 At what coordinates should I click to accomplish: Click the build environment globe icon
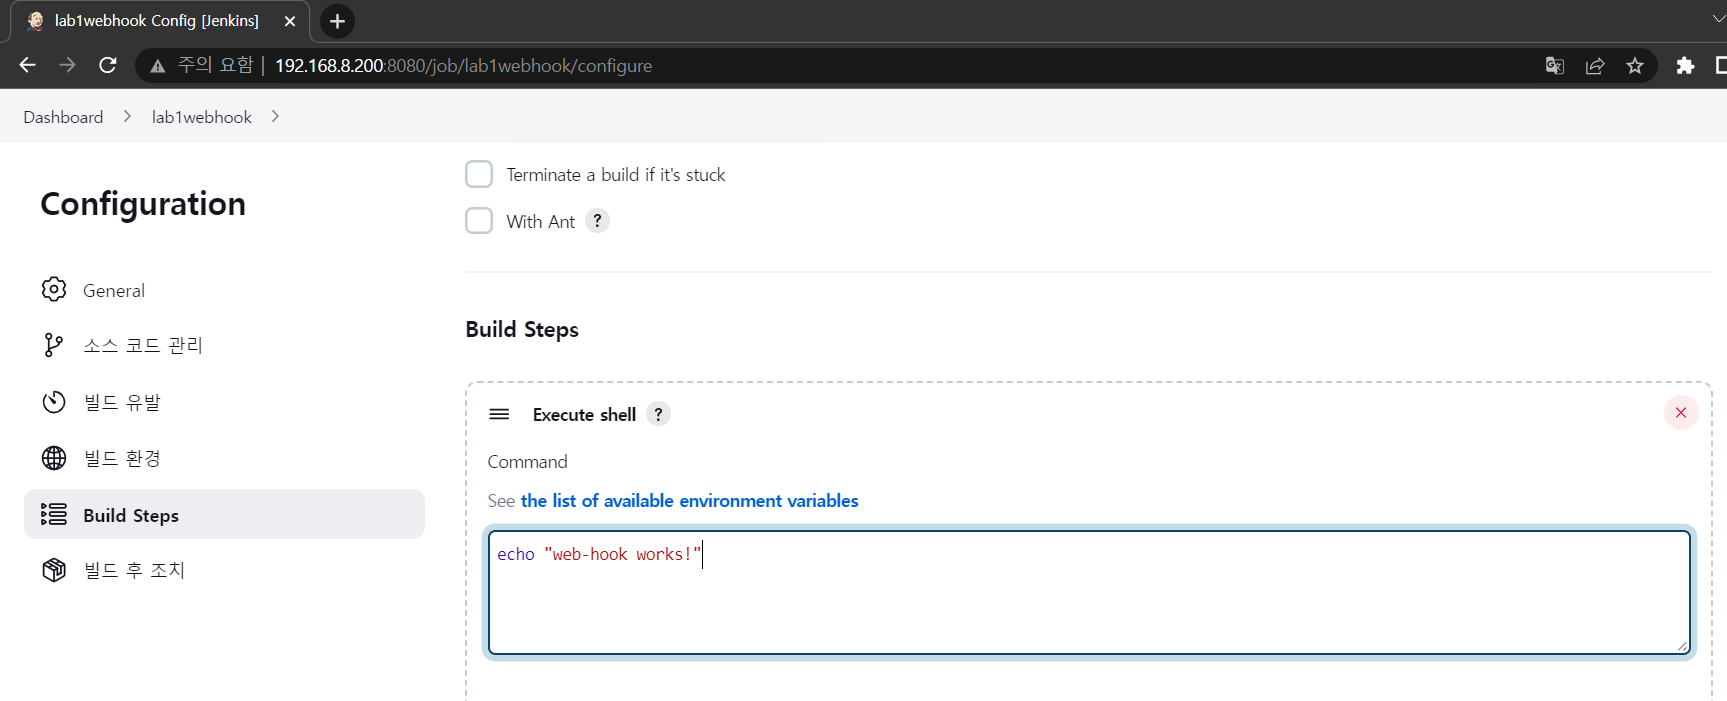pyautogui.click(x=54, y=458)
